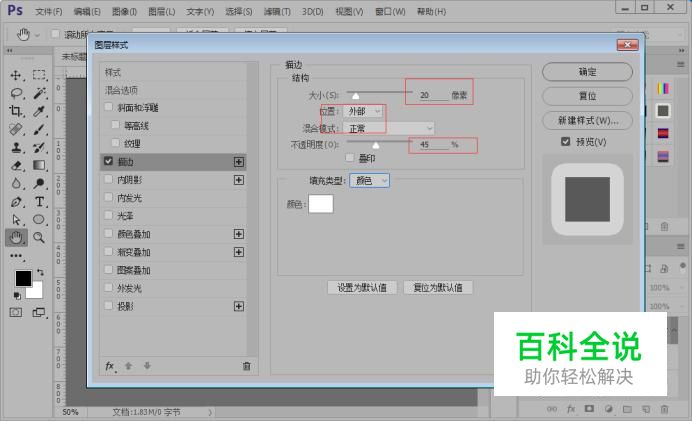Open the 编辑(E) menu

87,11
